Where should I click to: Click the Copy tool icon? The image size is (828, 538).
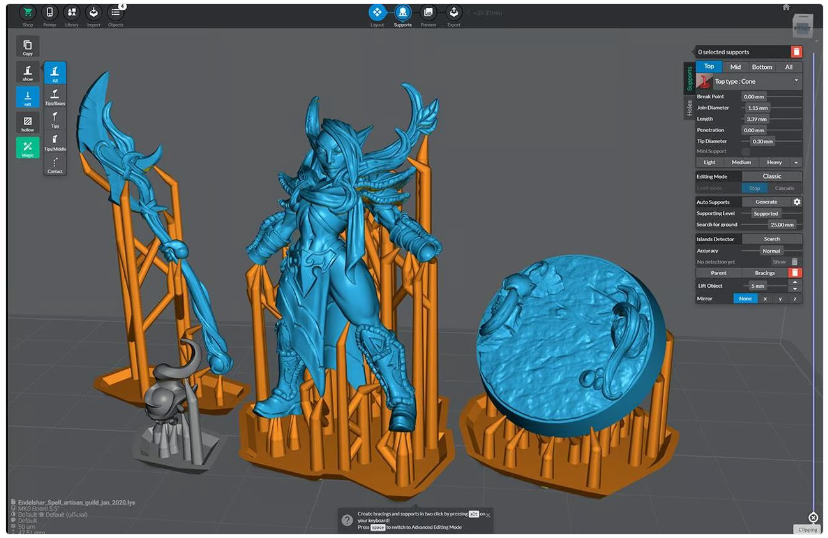27,46
